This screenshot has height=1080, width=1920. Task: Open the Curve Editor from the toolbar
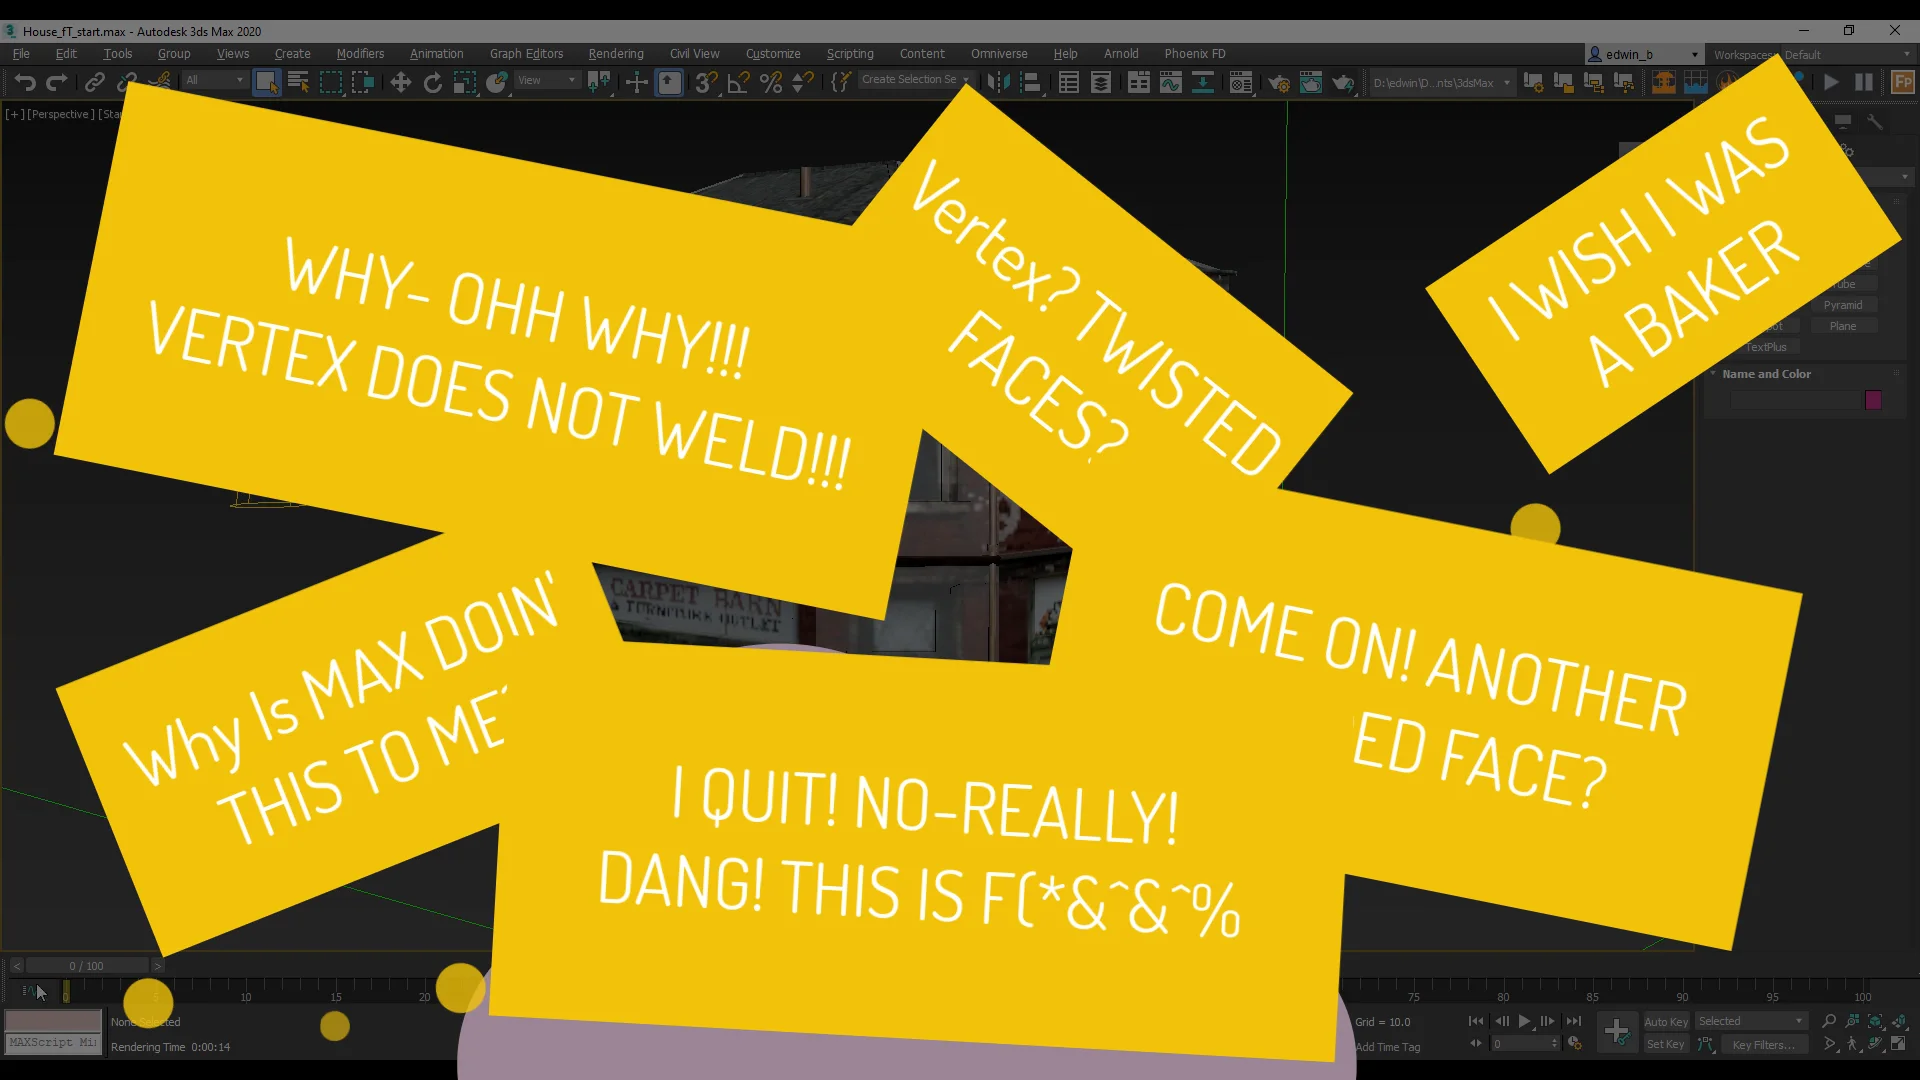(x=1171, y=82)
